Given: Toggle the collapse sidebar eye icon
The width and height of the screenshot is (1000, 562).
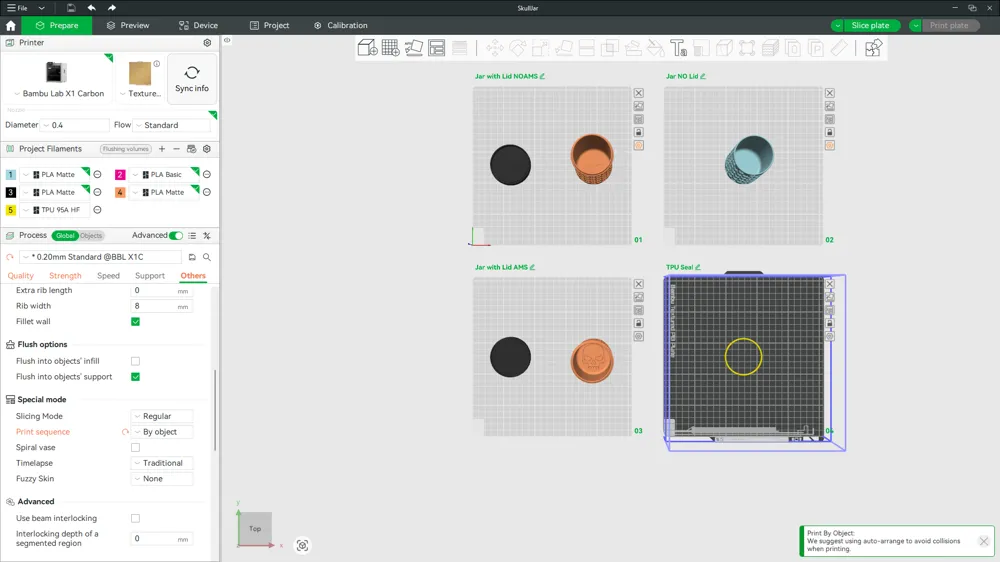Looking at the screenshot, I should [x=227, y=40].
